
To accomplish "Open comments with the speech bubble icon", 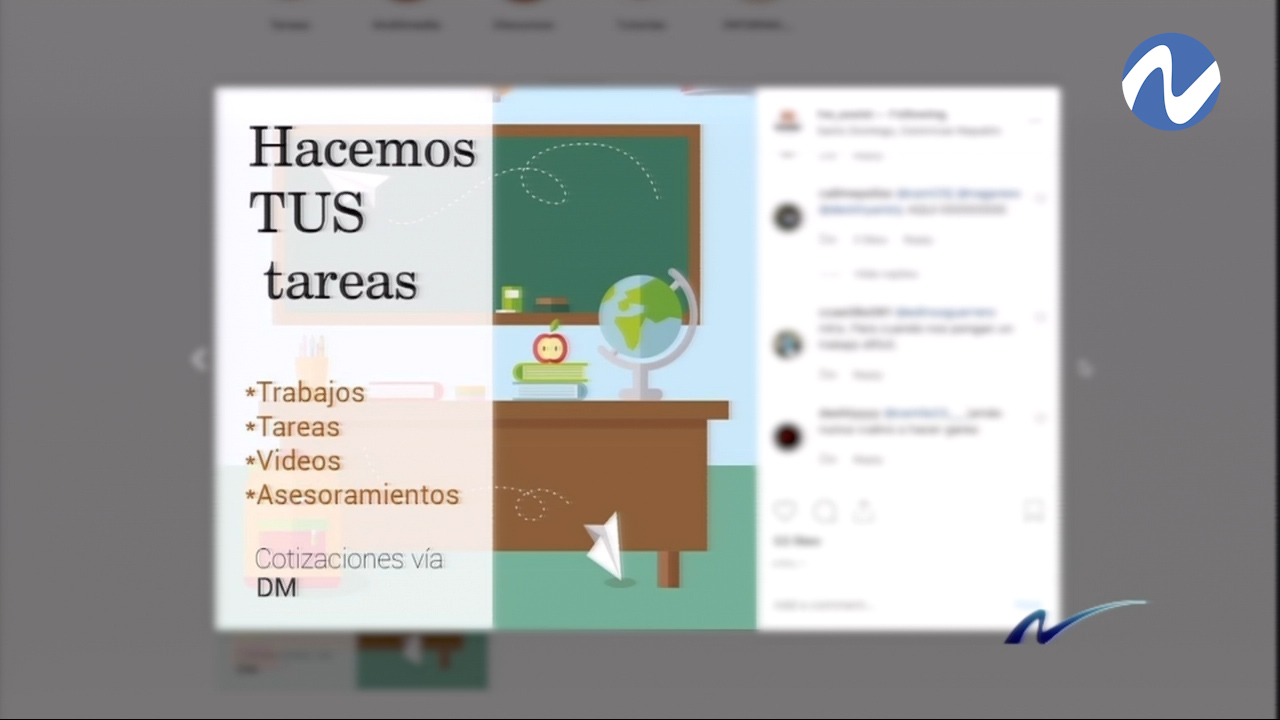I will pos(824,511).
